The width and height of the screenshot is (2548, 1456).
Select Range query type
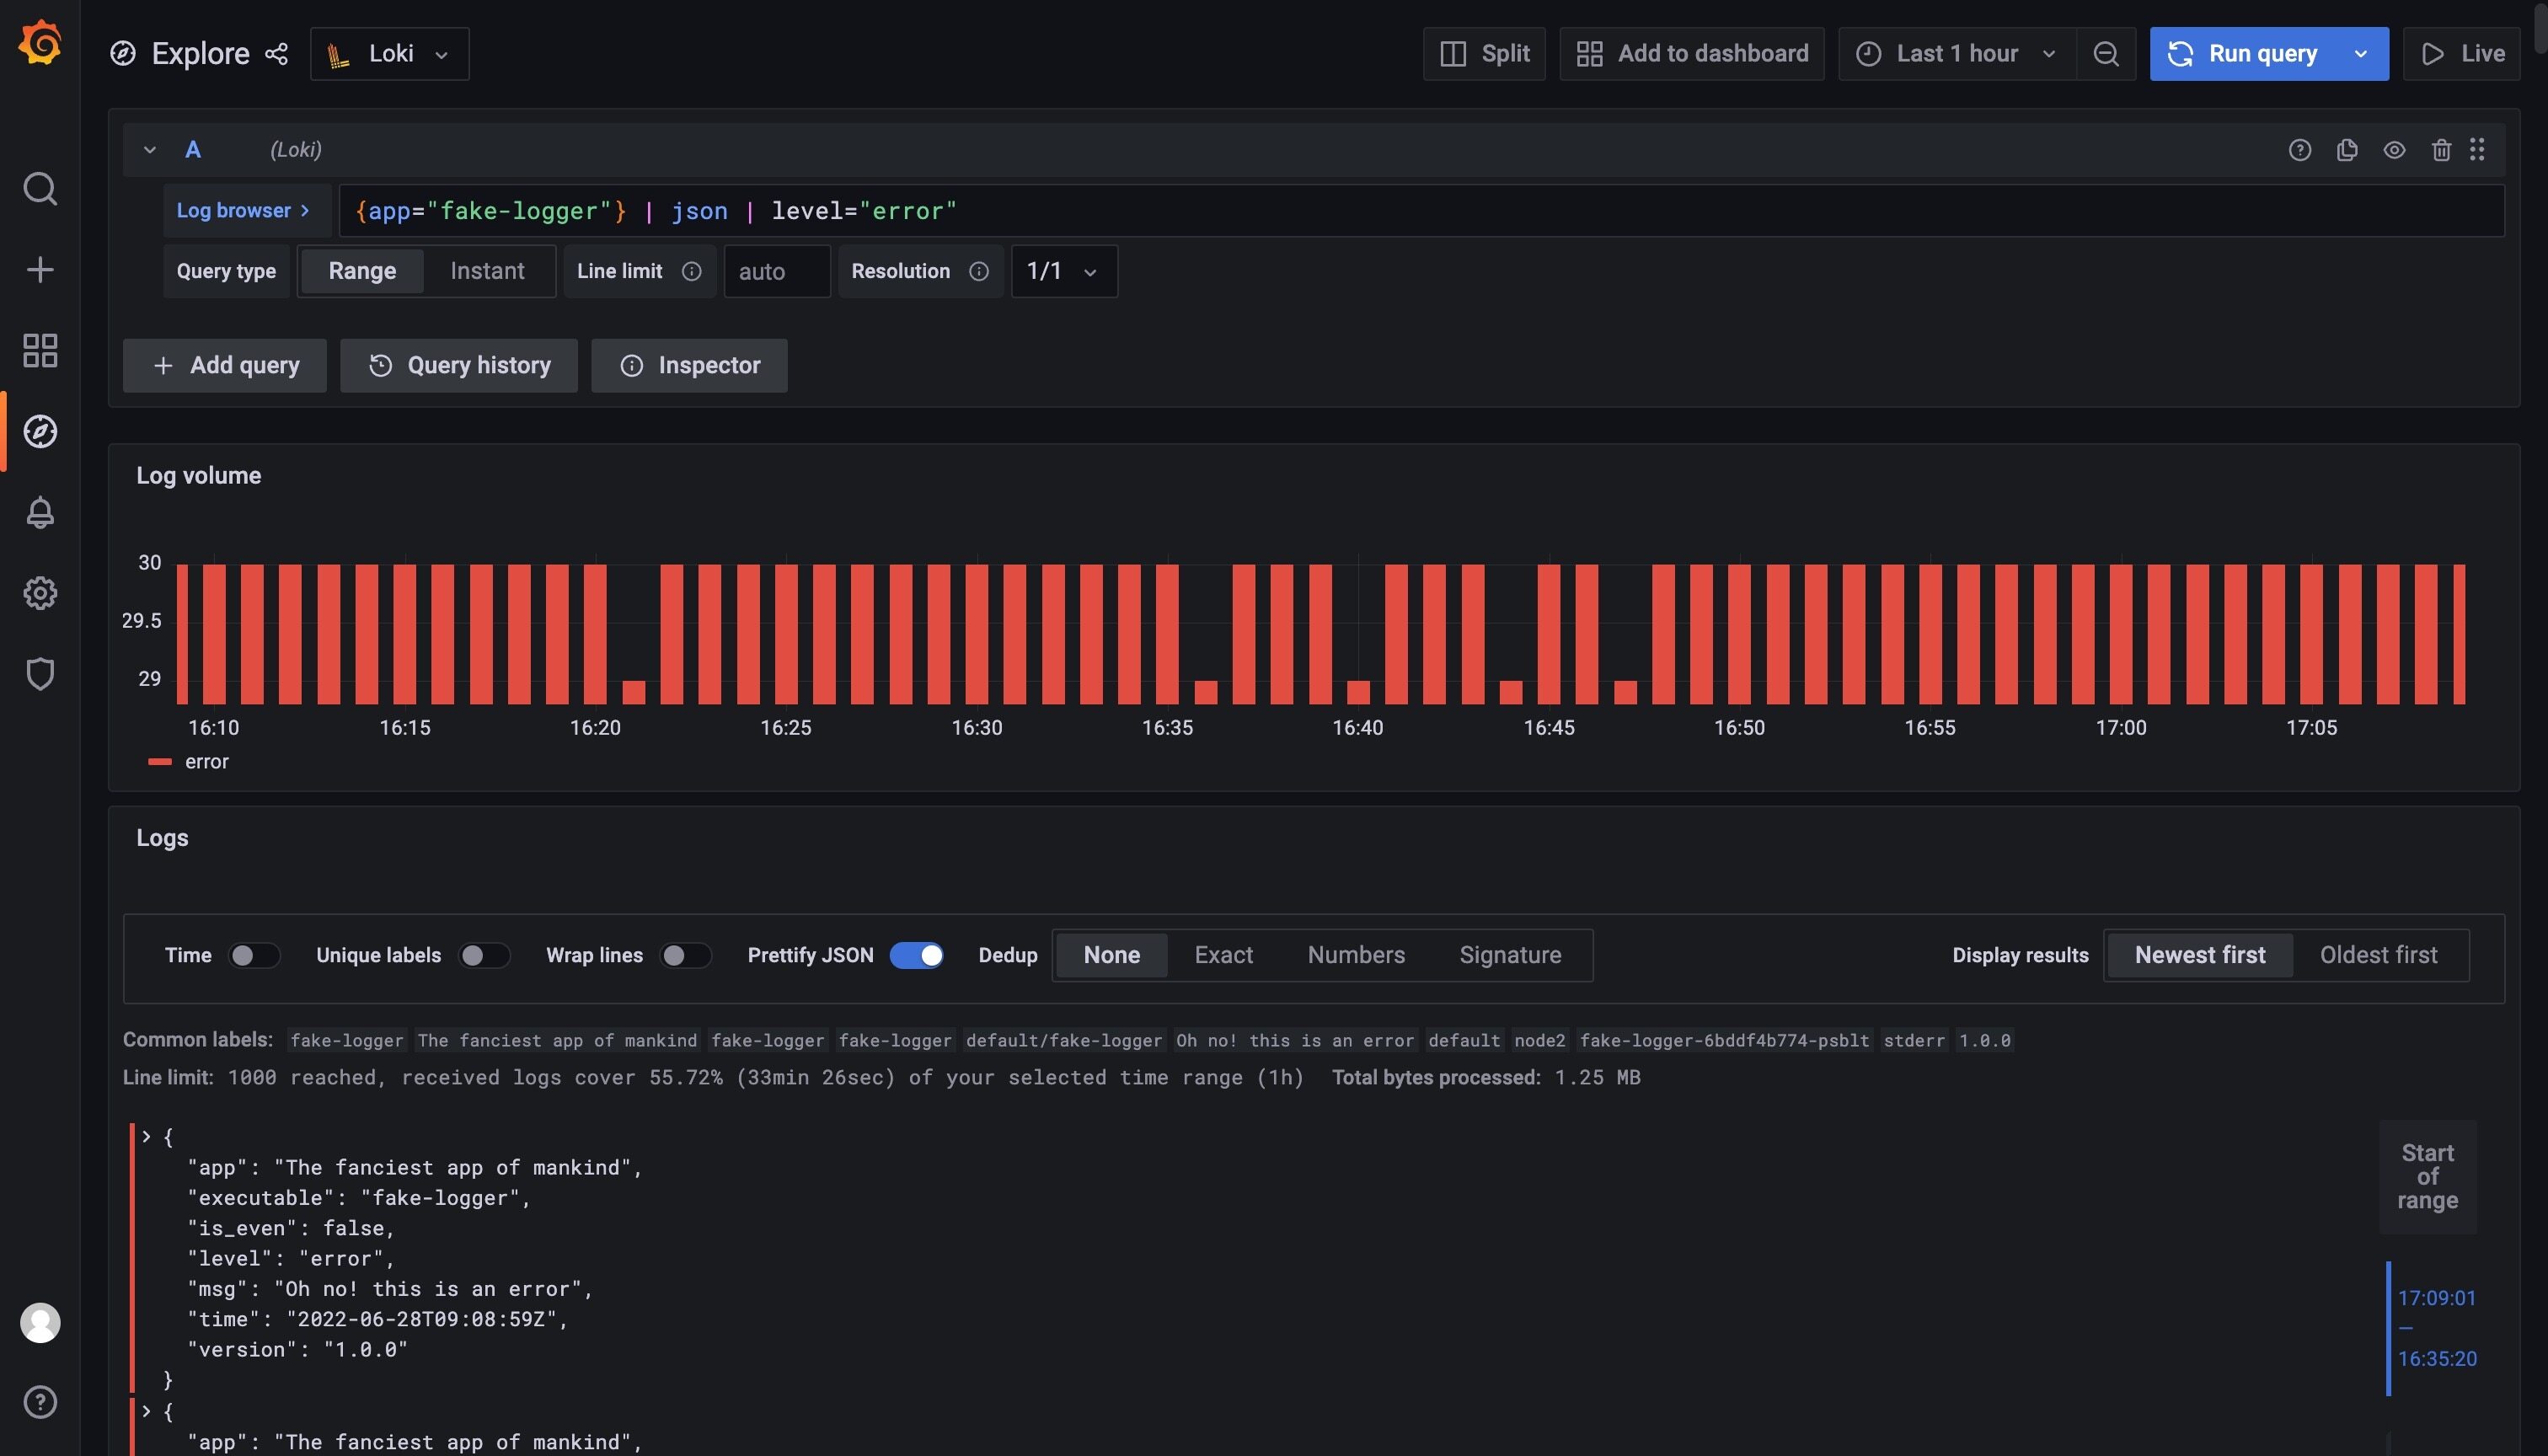pyautogui.click(x=362, y=271)
